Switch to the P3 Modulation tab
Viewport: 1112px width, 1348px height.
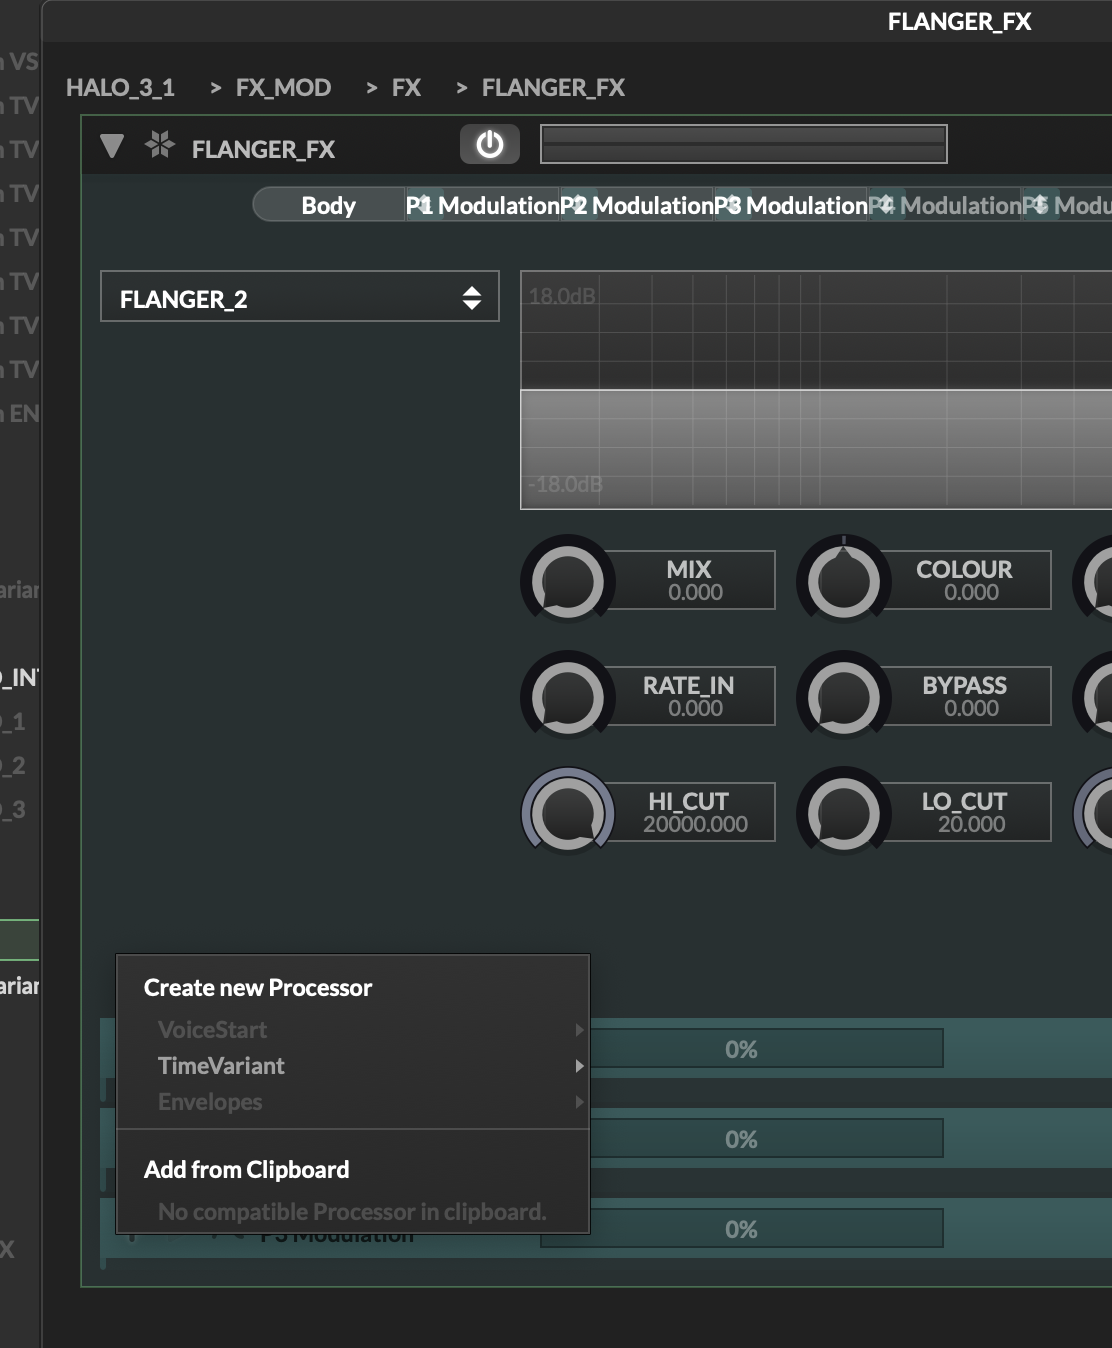point(790,205)
